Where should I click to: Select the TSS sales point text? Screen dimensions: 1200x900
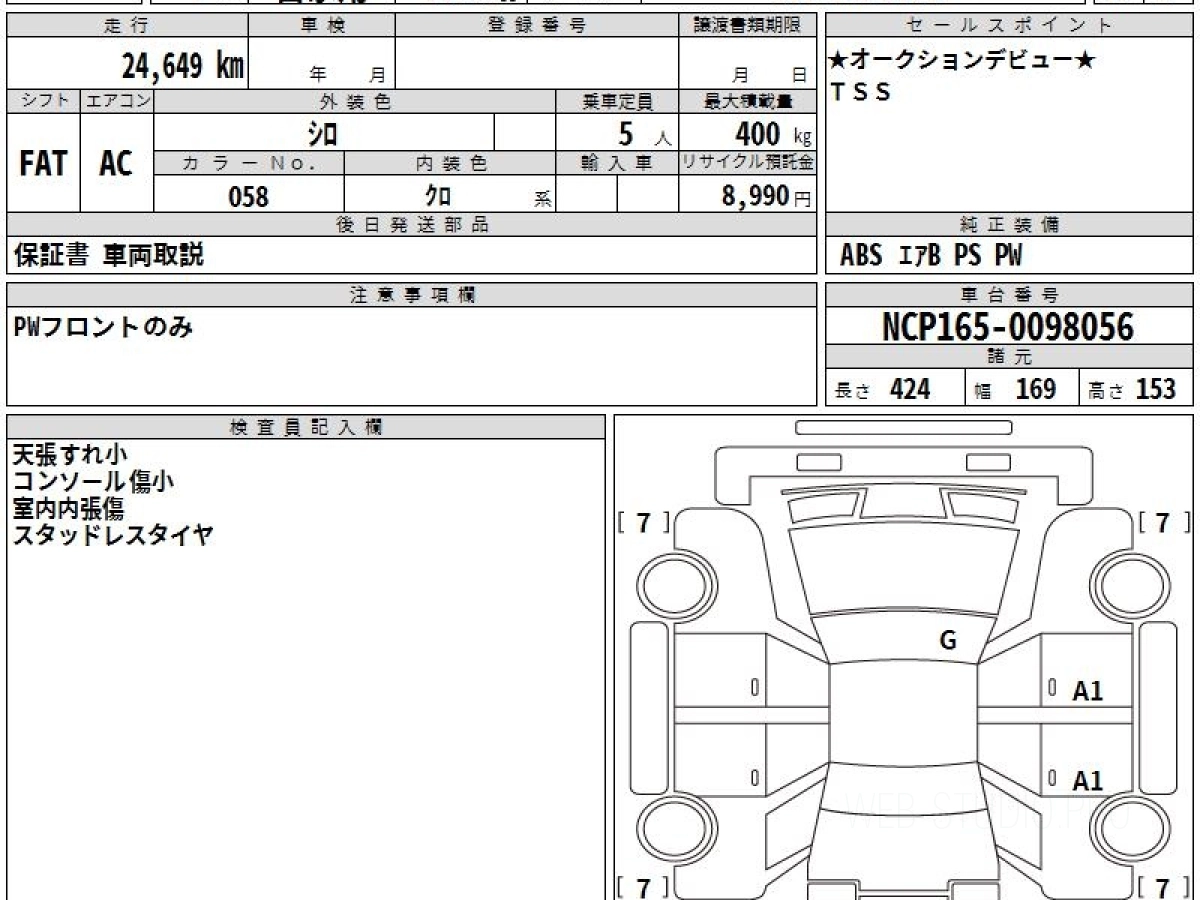click(860, 92)
